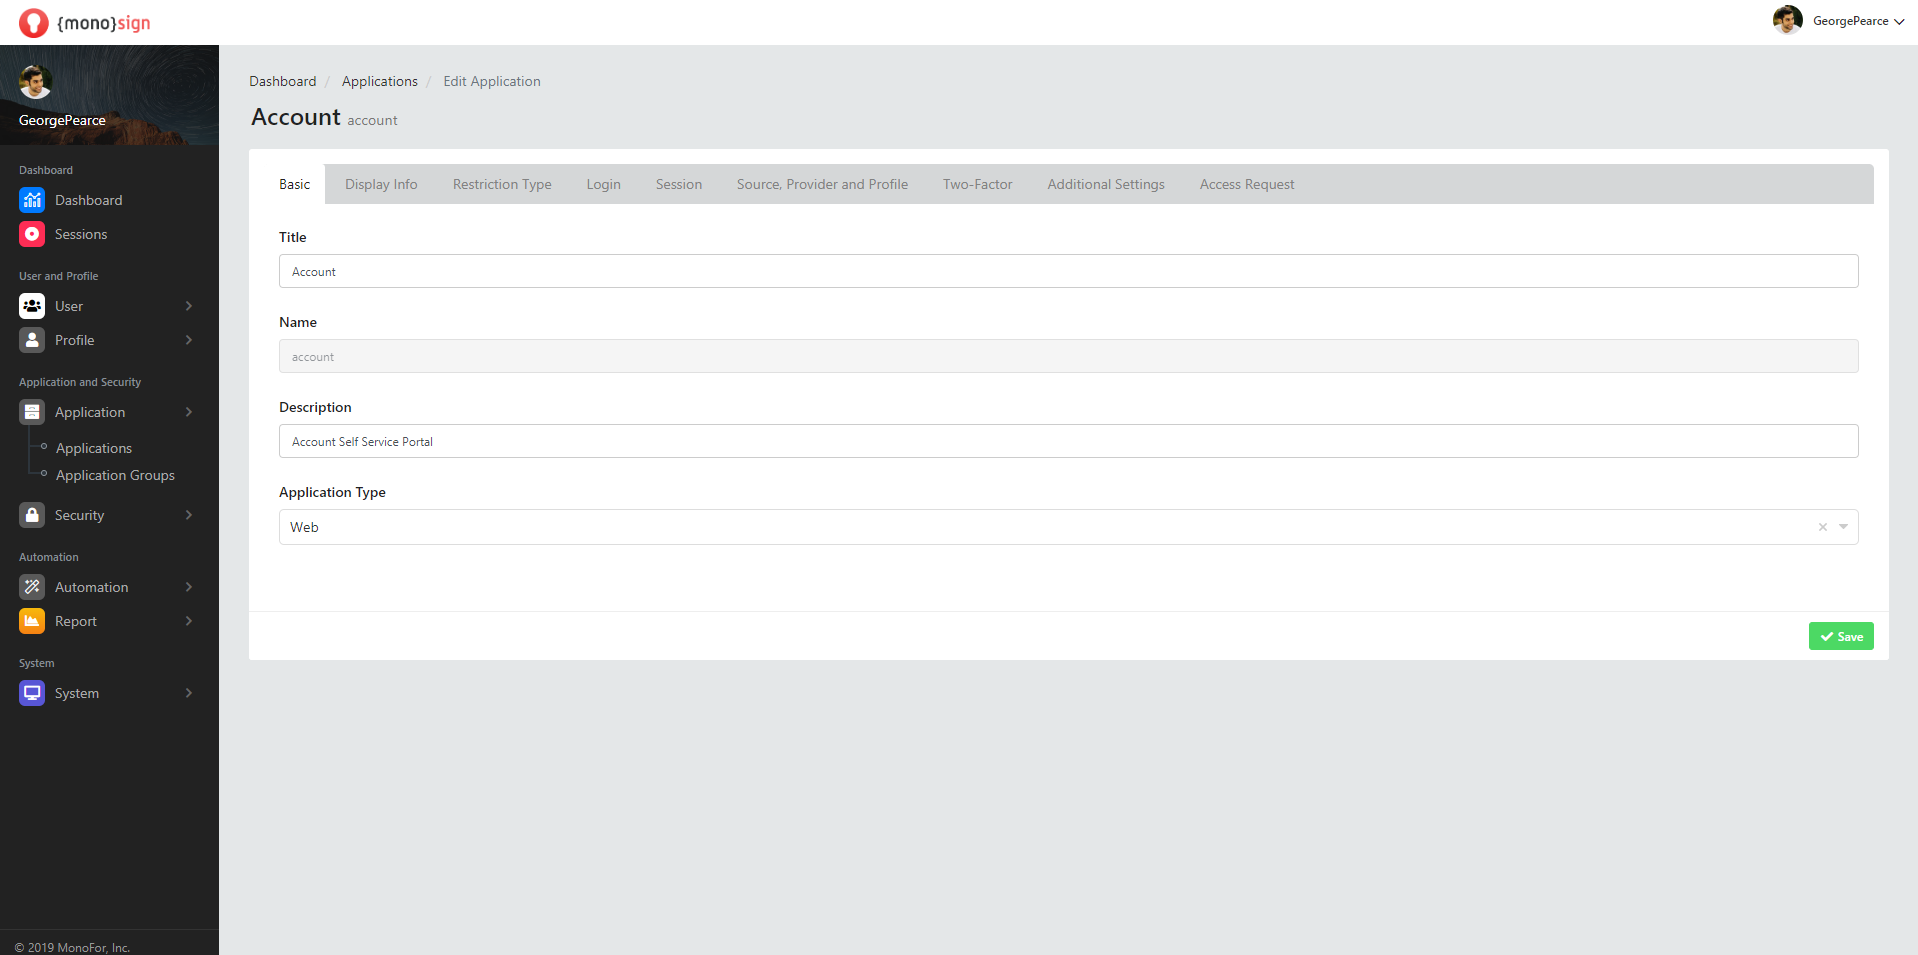The width and height of the screenshot is (1918, 955).
Task: Expand the Profile menu chevron
Action: (189, 340)
